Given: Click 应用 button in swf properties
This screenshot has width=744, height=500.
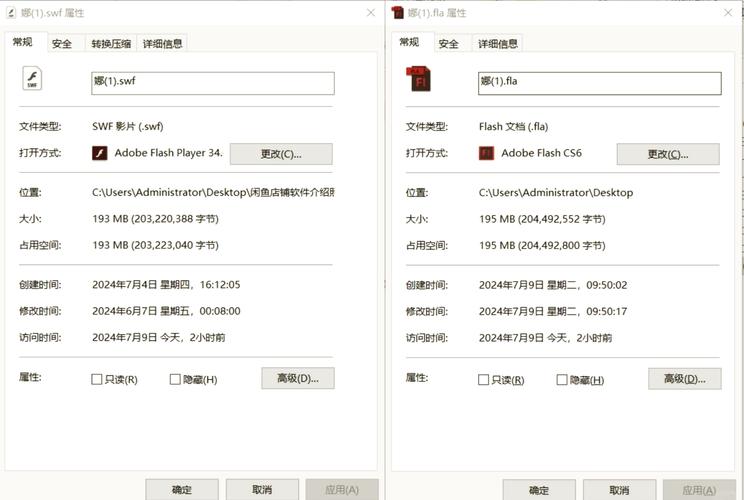Looking at the screenshot, I should tap(342, 490).
